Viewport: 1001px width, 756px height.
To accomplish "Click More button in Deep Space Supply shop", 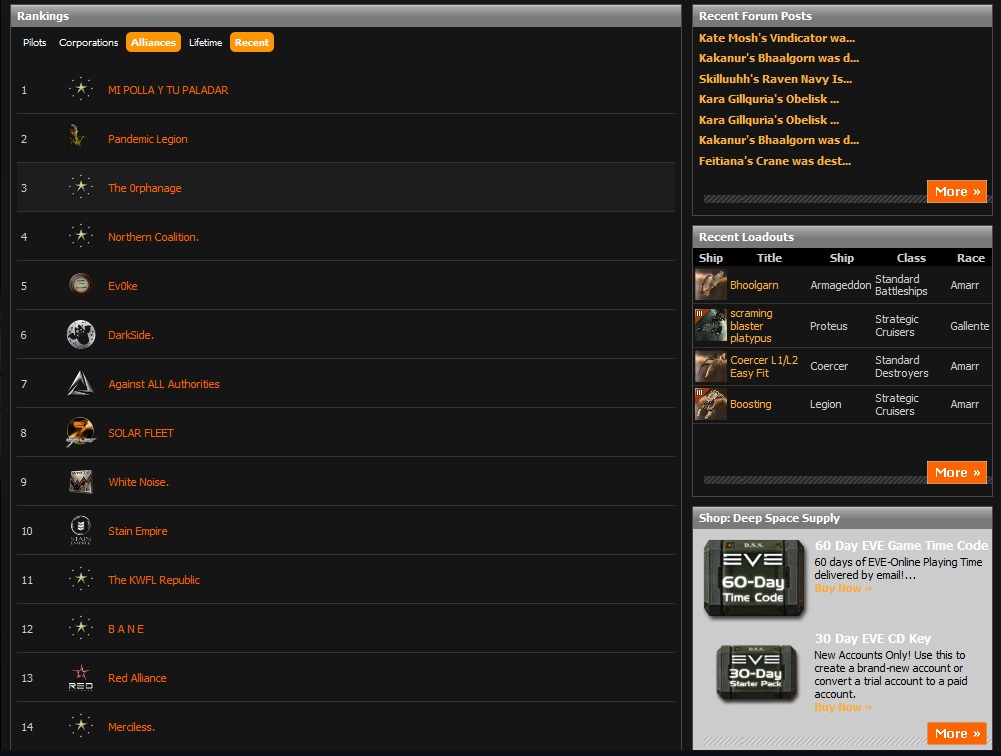I will coord(956,734).
